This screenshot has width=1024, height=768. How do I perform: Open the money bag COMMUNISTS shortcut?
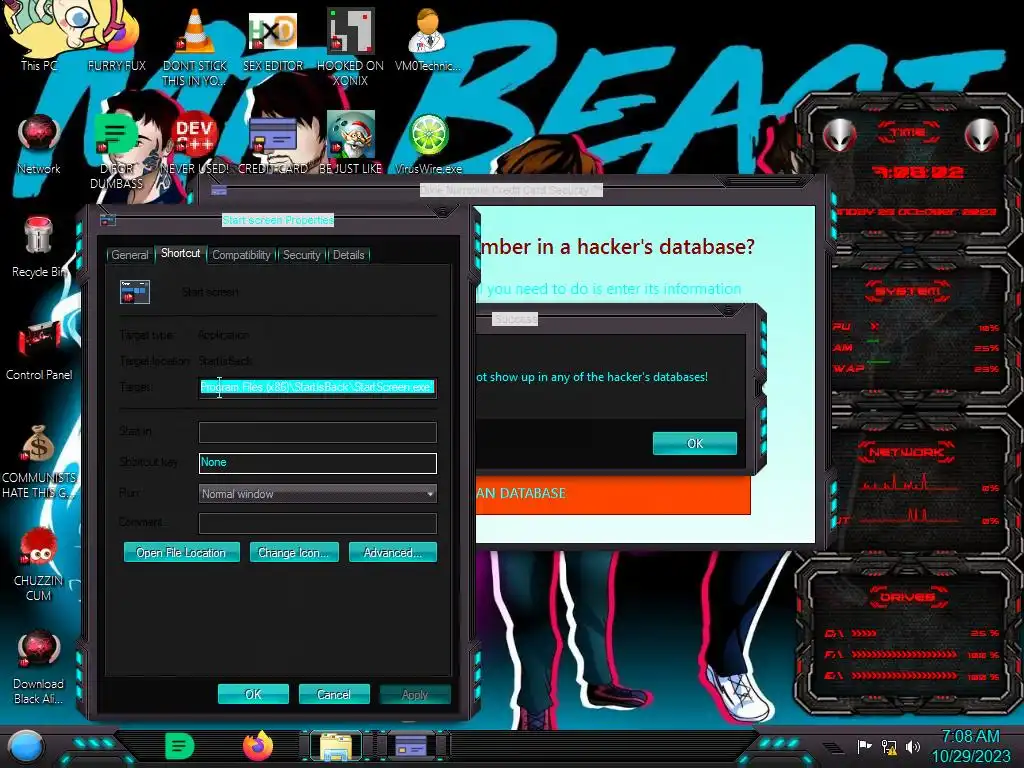click(x=39, y=461)
